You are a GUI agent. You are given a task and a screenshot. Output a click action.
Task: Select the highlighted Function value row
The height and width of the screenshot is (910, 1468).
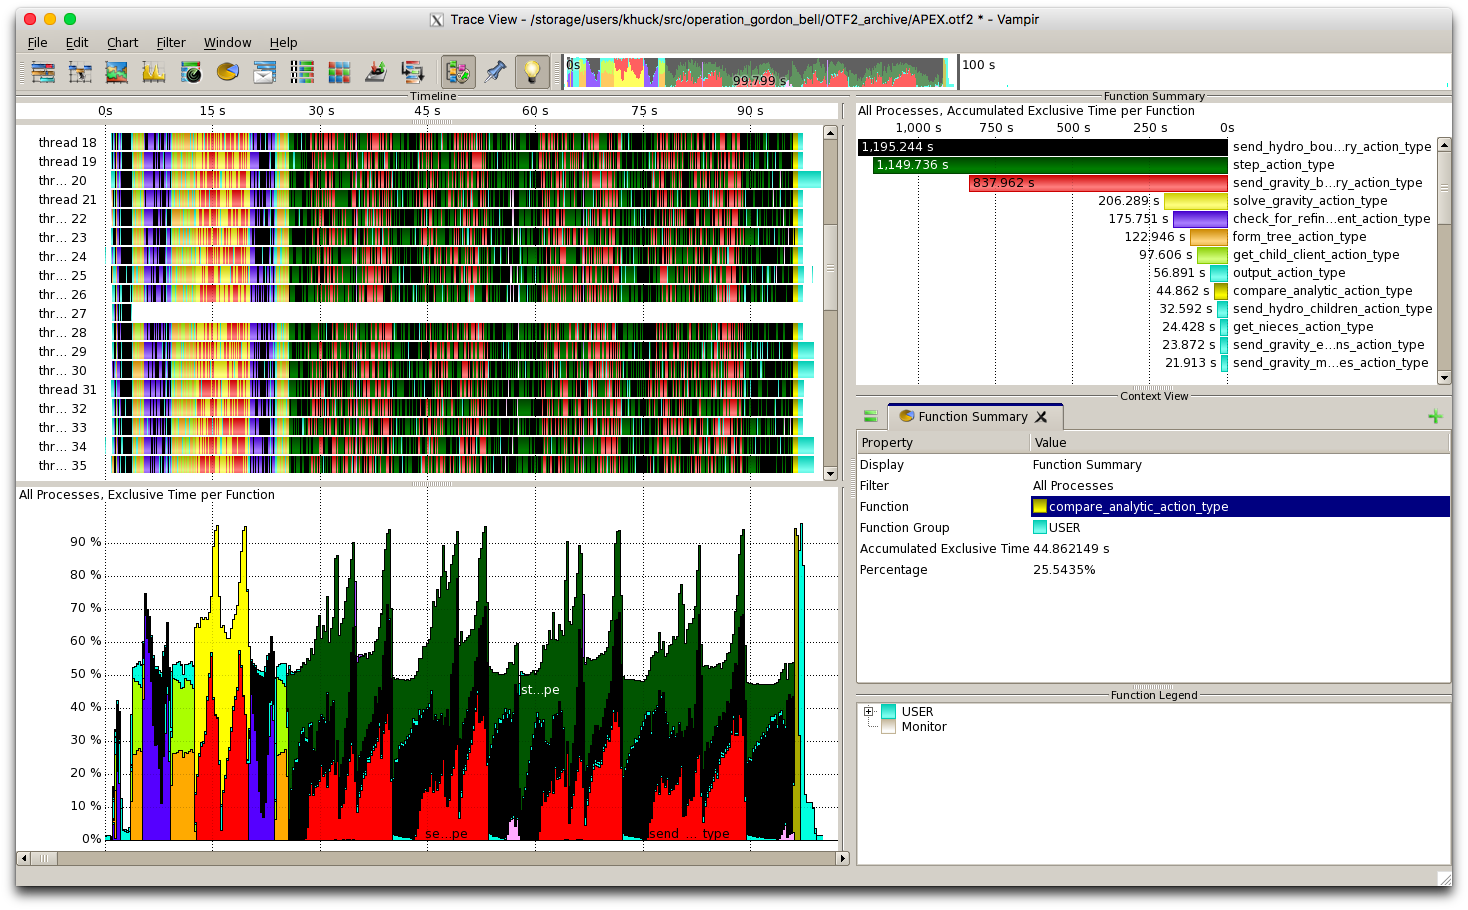[1240, 507]
